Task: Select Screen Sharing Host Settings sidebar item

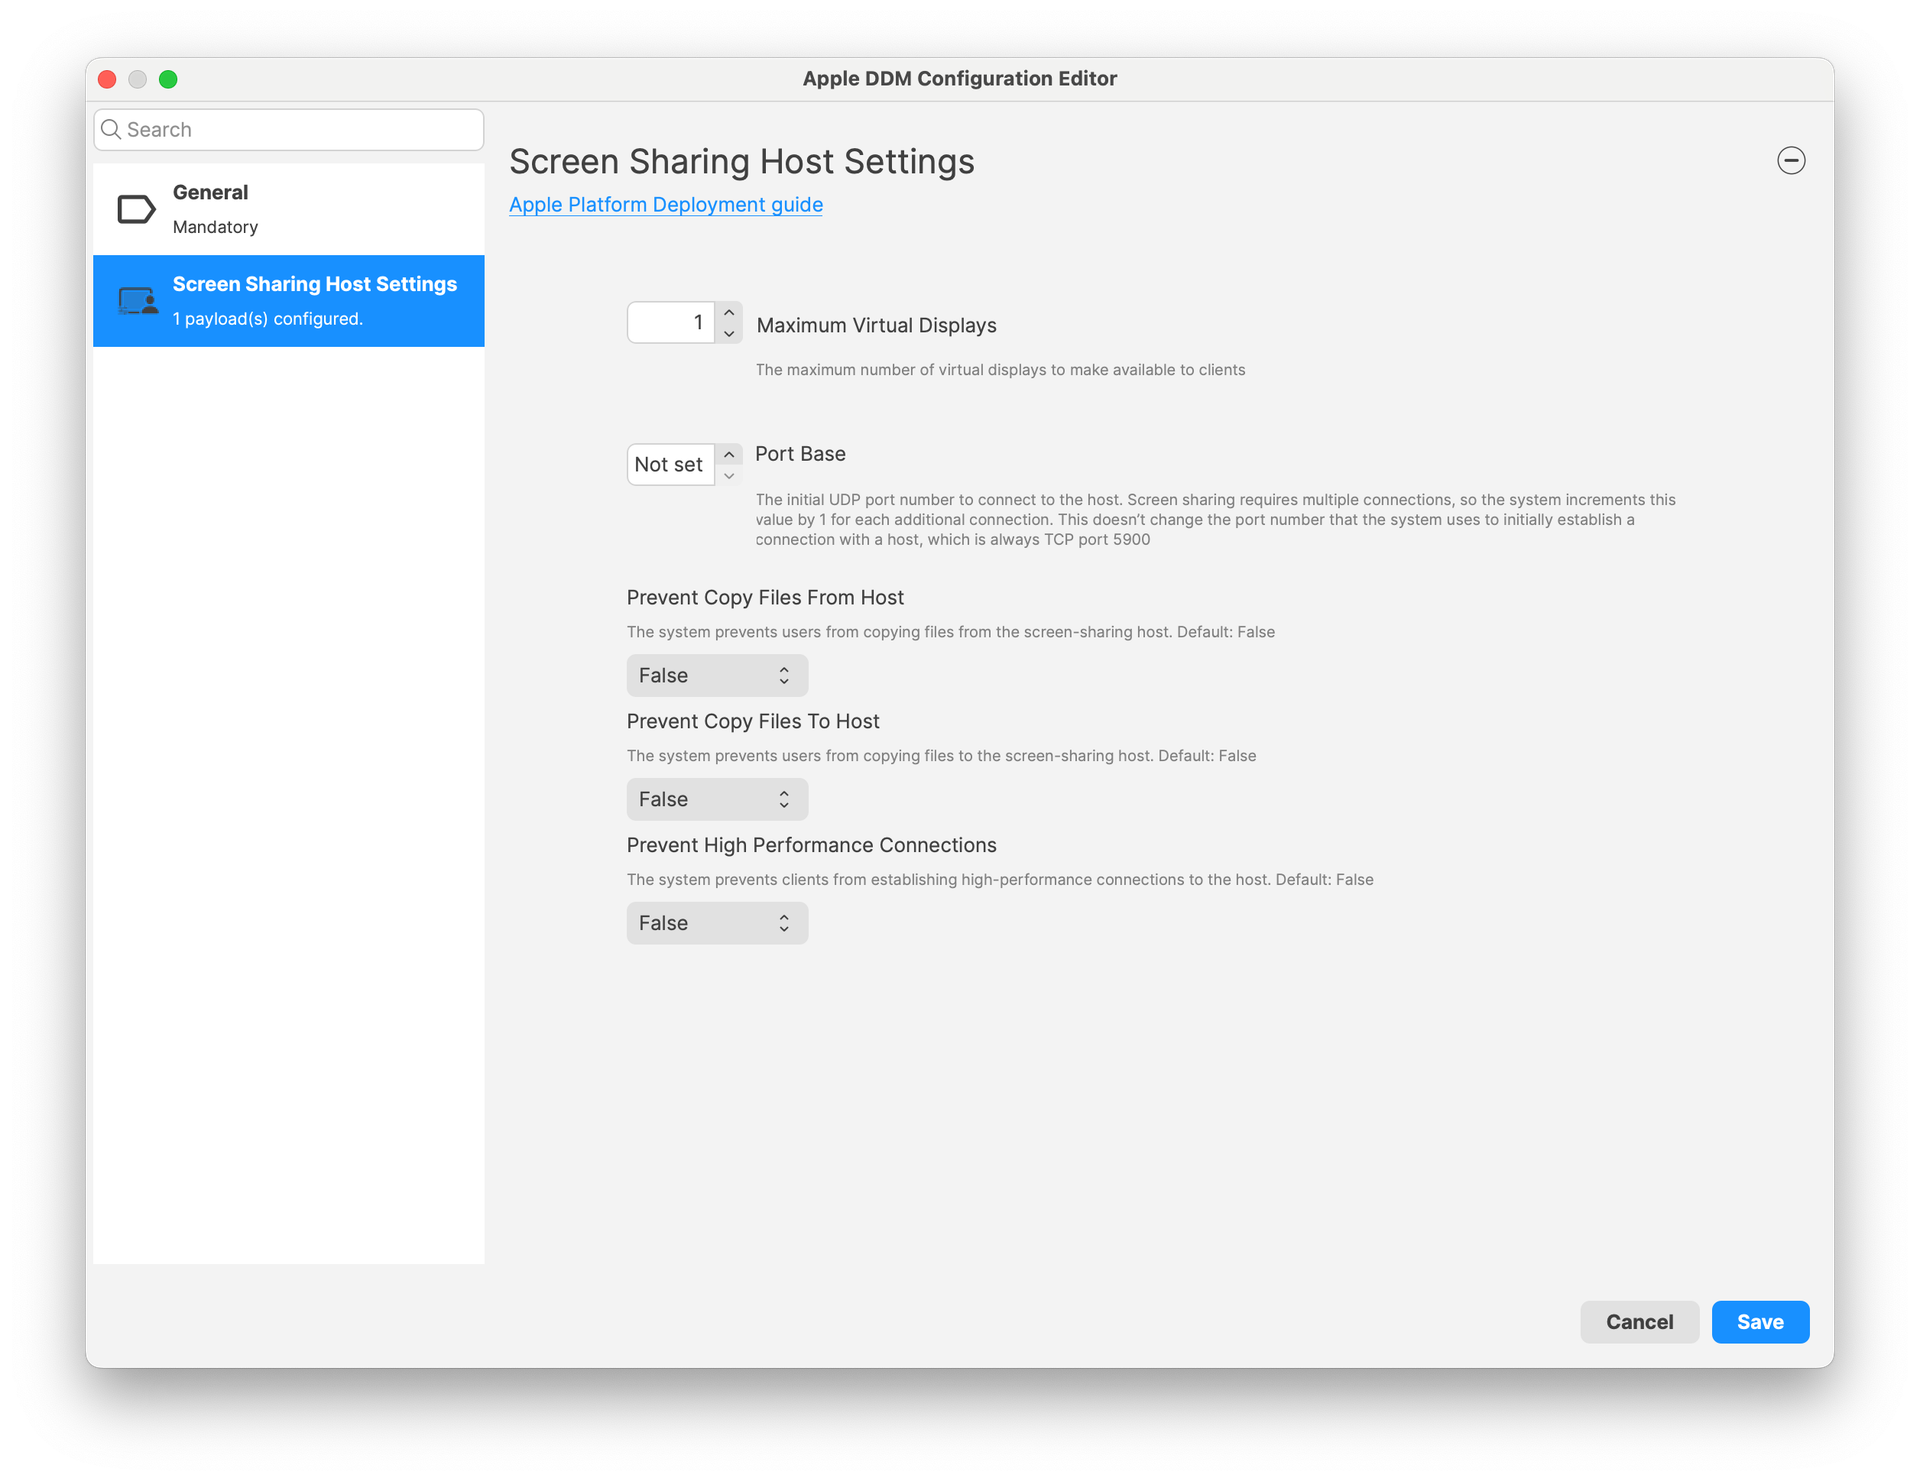Action: [289, 301]
